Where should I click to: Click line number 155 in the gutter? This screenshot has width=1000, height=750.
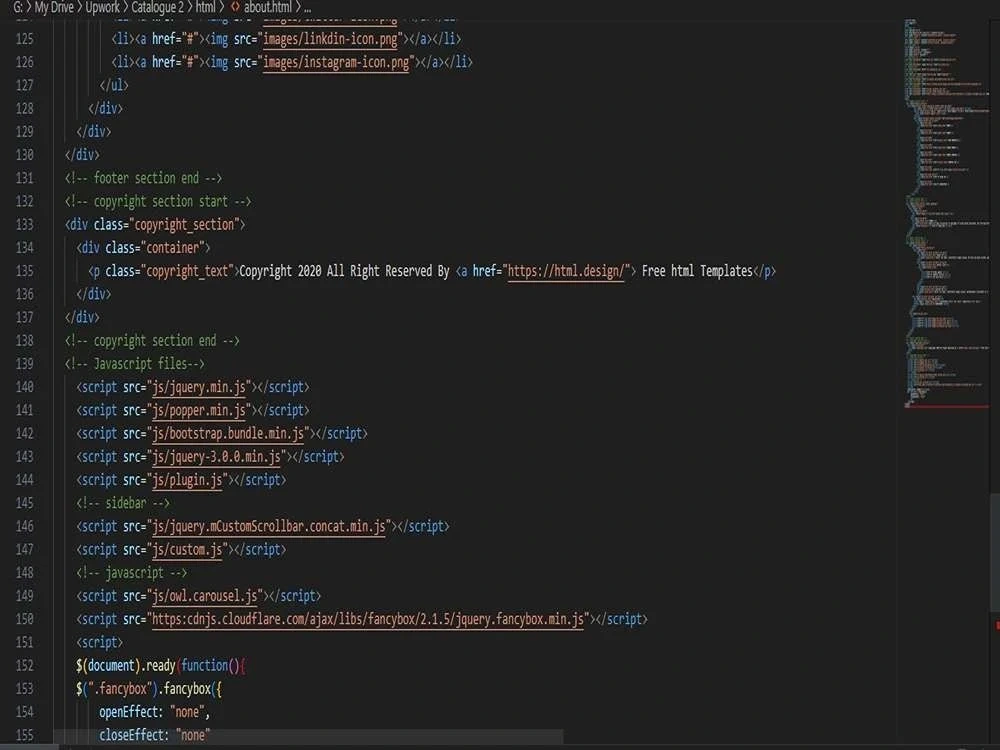25,735
